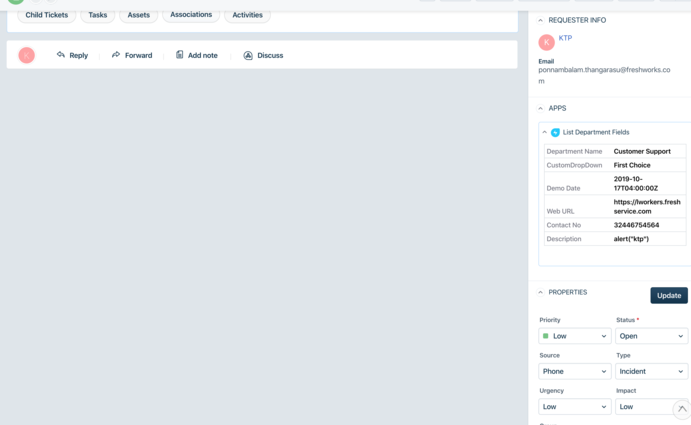Click the Add note label

[x=203, y=55]
